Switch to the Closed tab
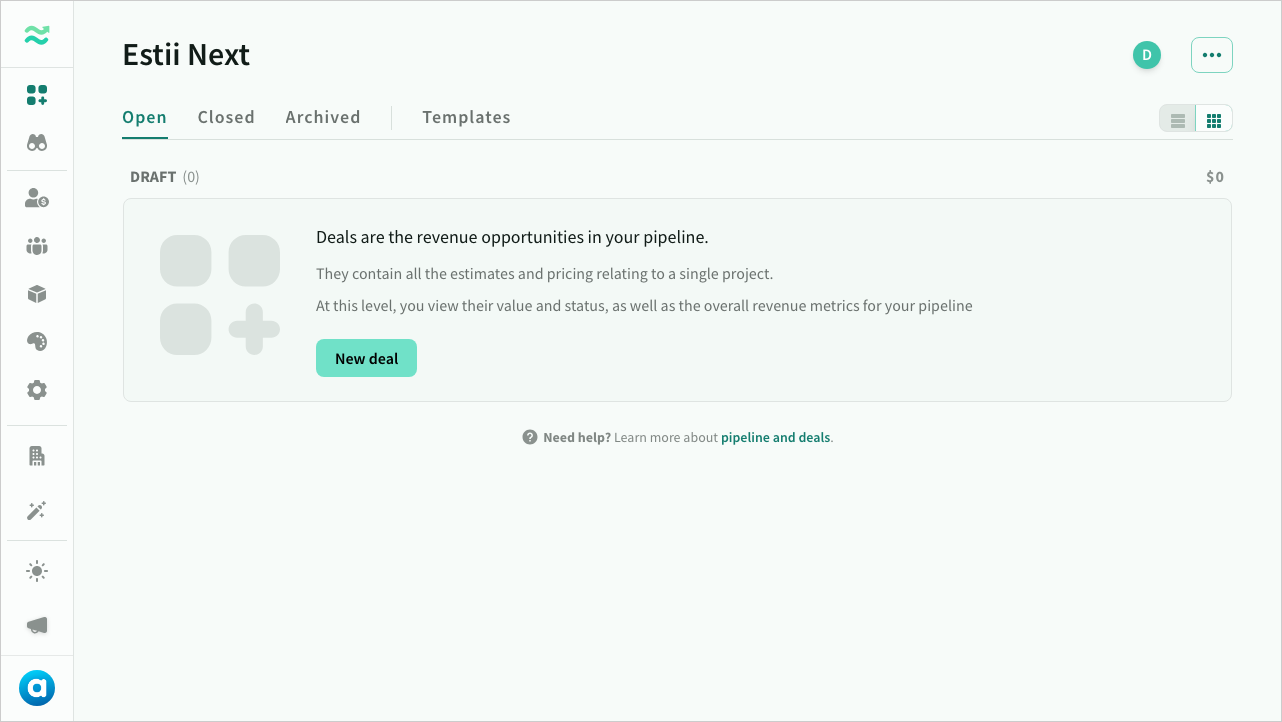This screenshot has width=1282, height=722. tap(226, 117)
